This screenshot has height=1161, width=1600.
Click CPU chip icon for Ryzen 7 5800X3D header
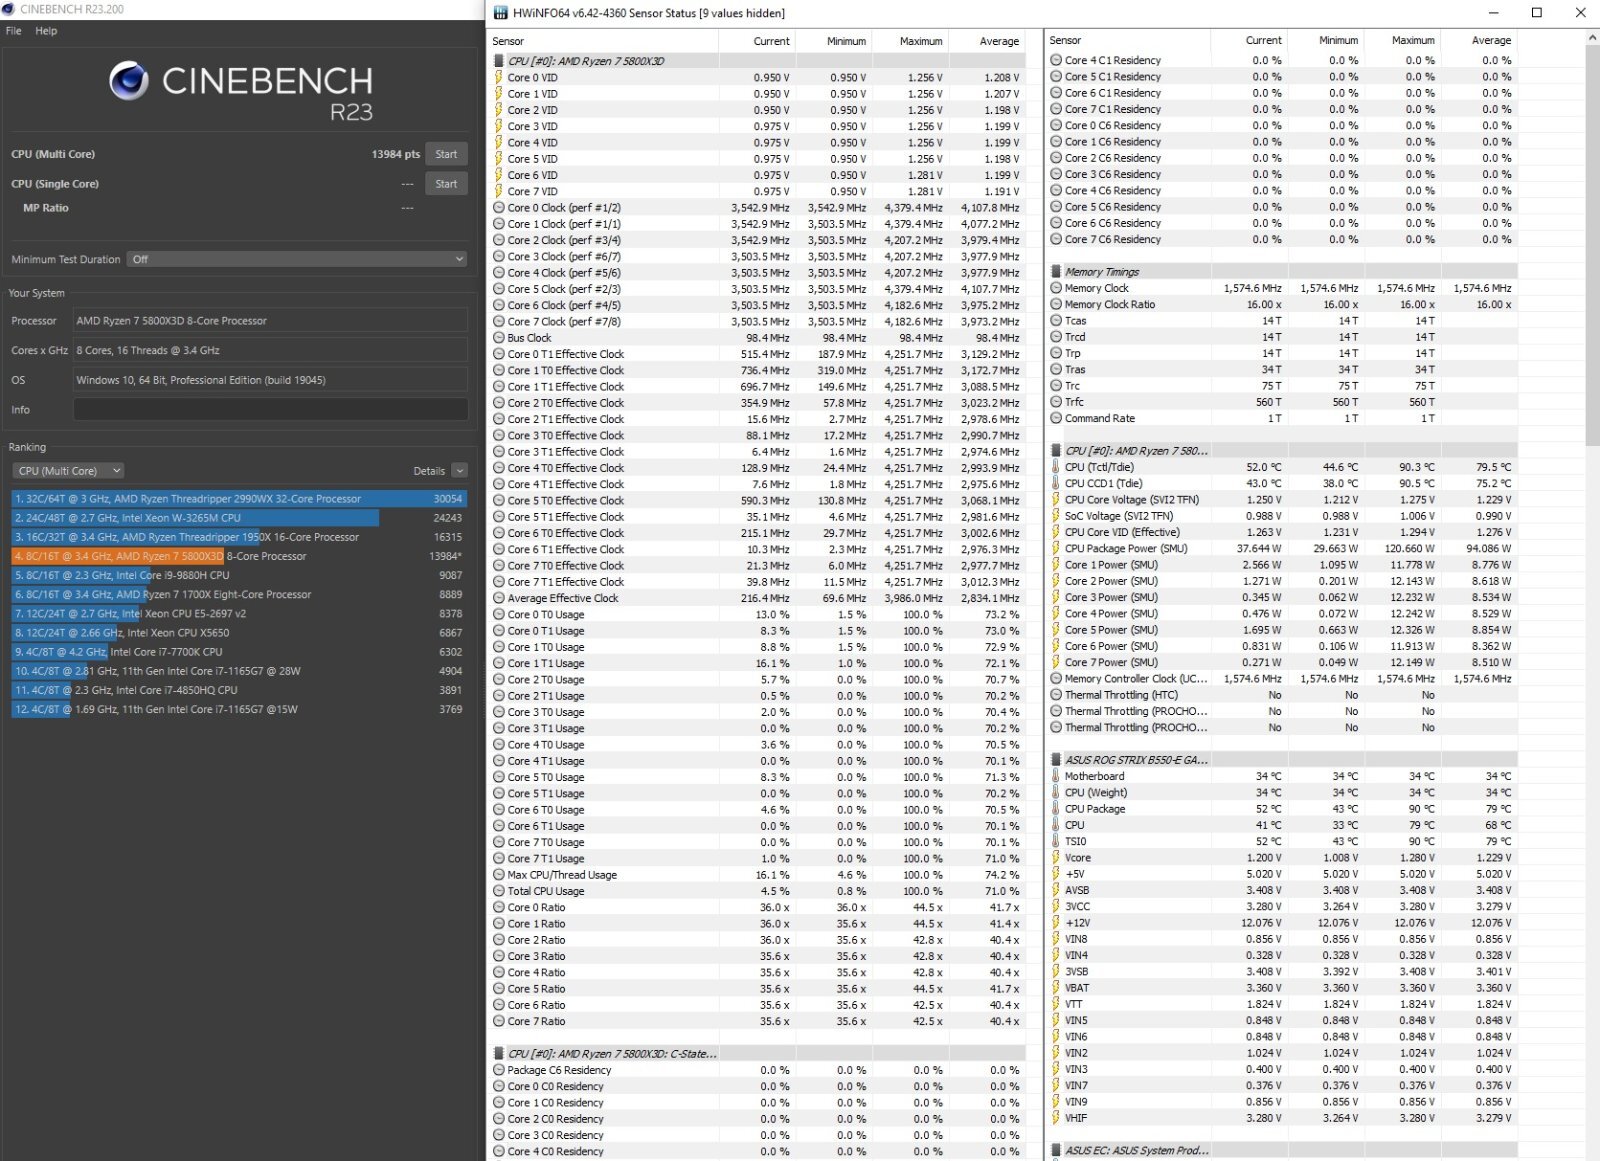[499, 61]
